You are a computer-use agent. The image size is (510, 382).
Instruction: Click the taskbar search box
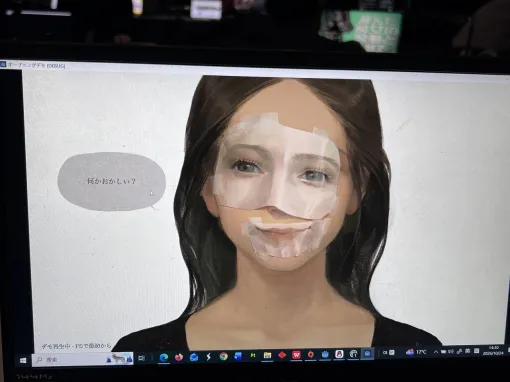pos(83,359)
